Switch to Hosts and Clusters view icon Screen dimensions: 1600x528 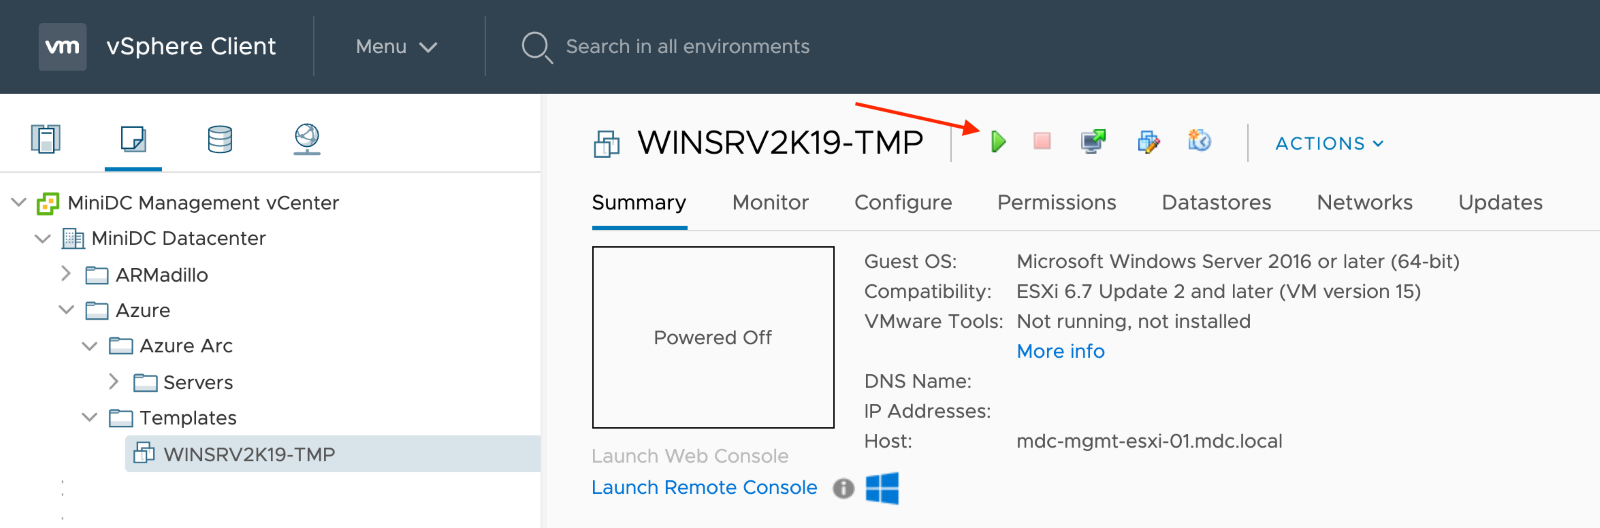46,138
